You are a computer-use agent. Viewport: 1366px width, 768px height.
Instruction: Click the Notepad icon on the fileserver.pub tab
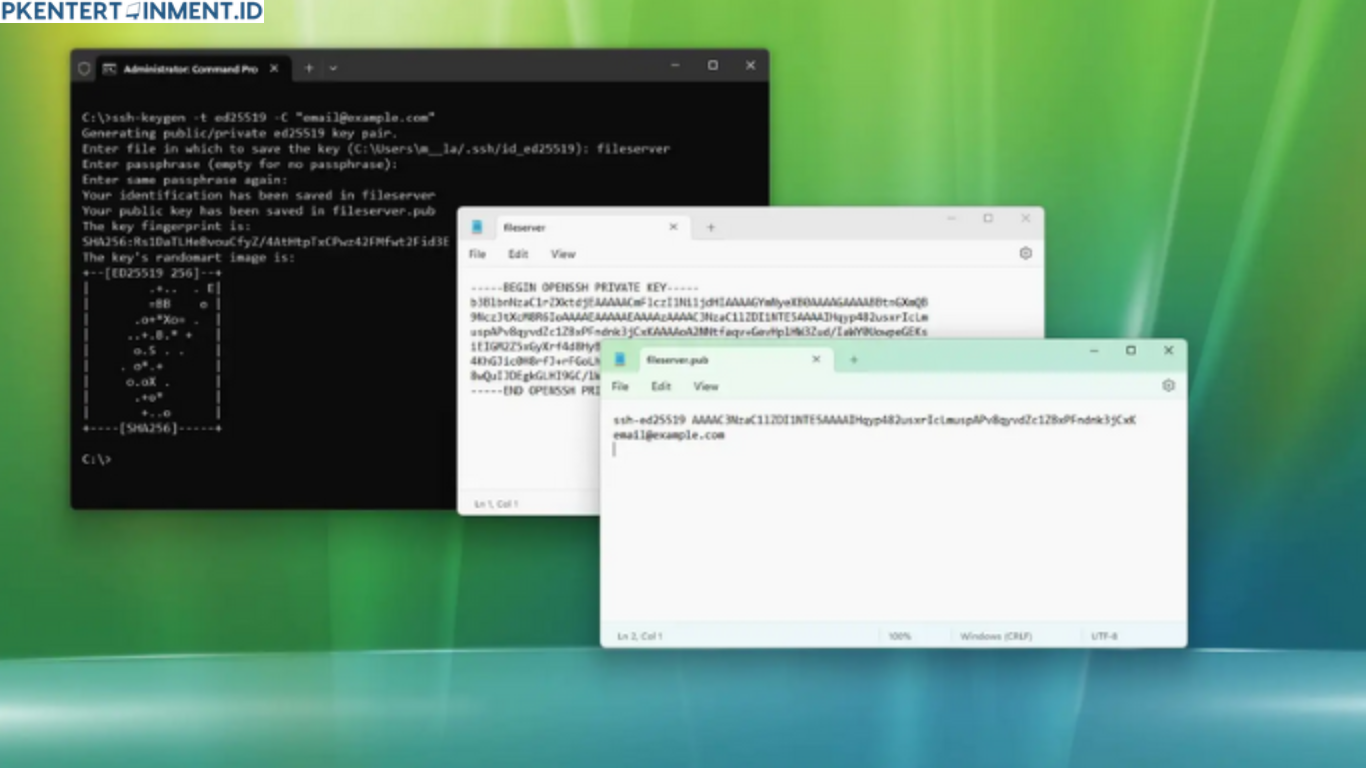[620, 359]
